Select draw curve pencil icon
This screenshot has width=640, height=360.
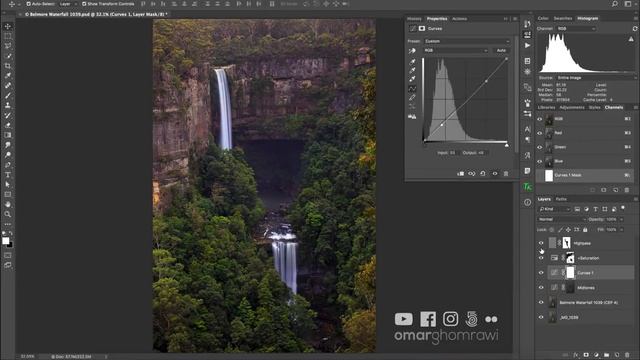tap(412, 98)
